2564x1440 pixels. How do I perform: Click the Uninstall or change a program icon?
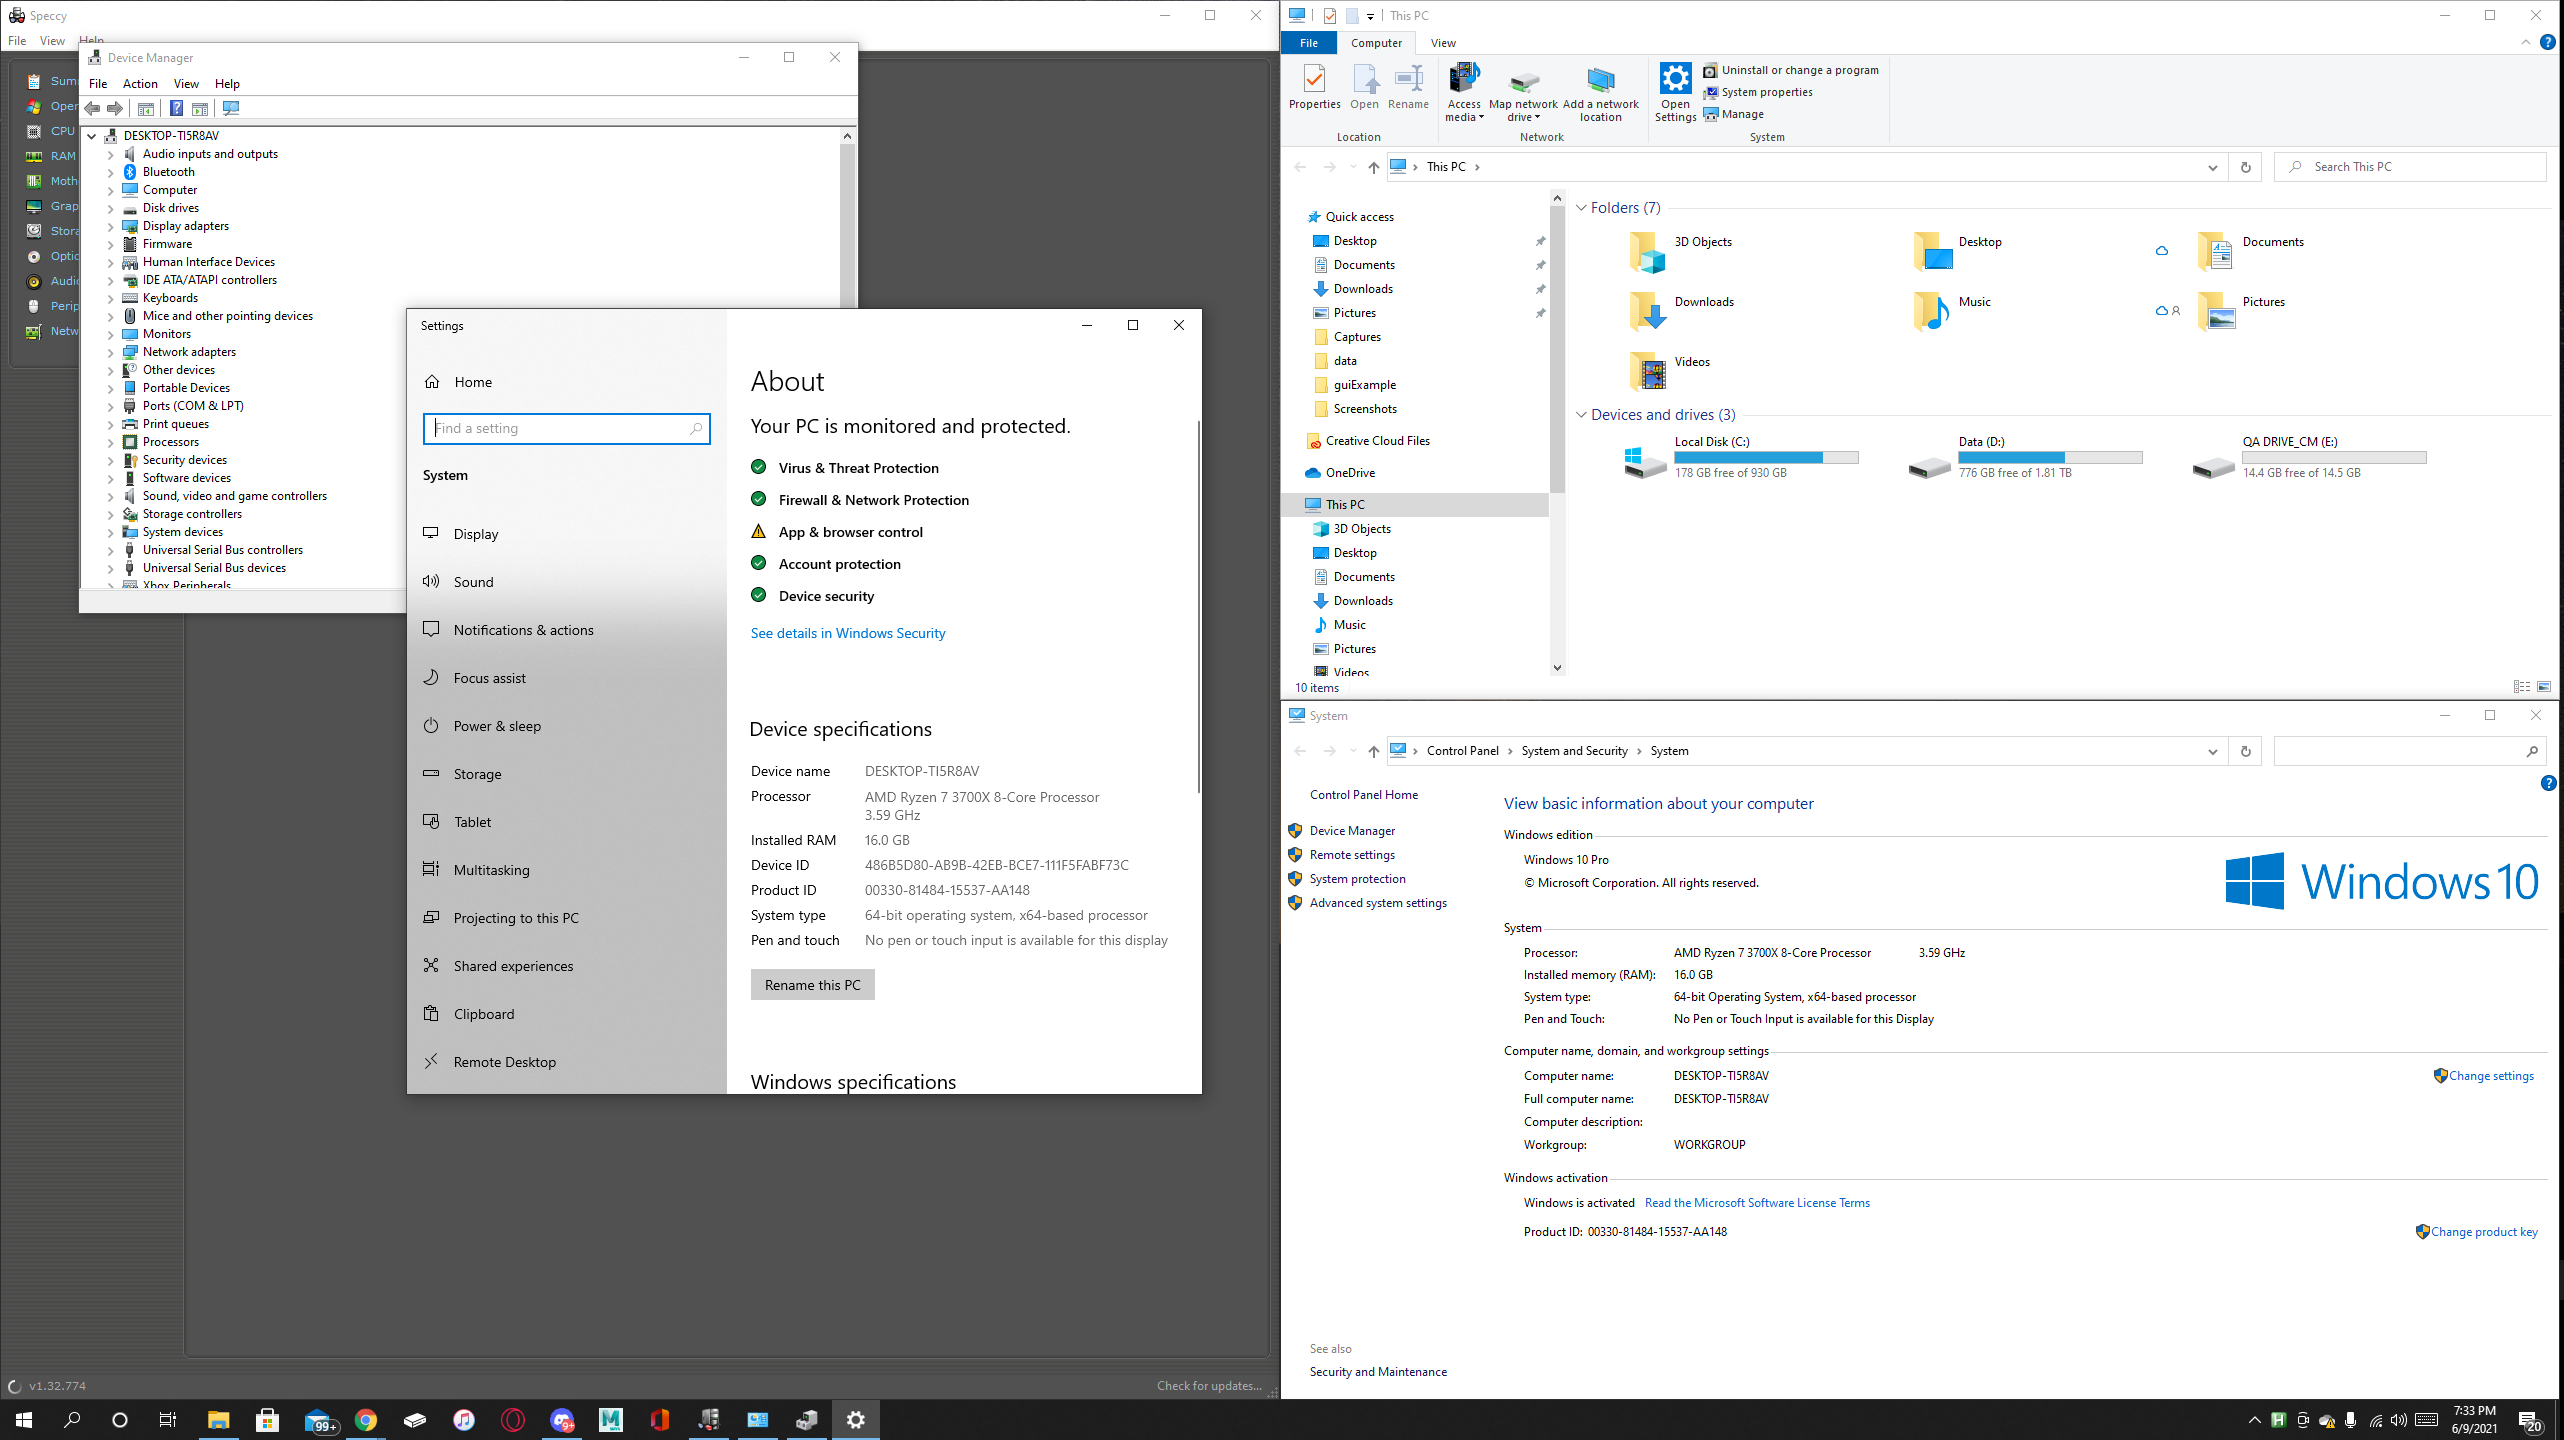(x=1711, y=70)
